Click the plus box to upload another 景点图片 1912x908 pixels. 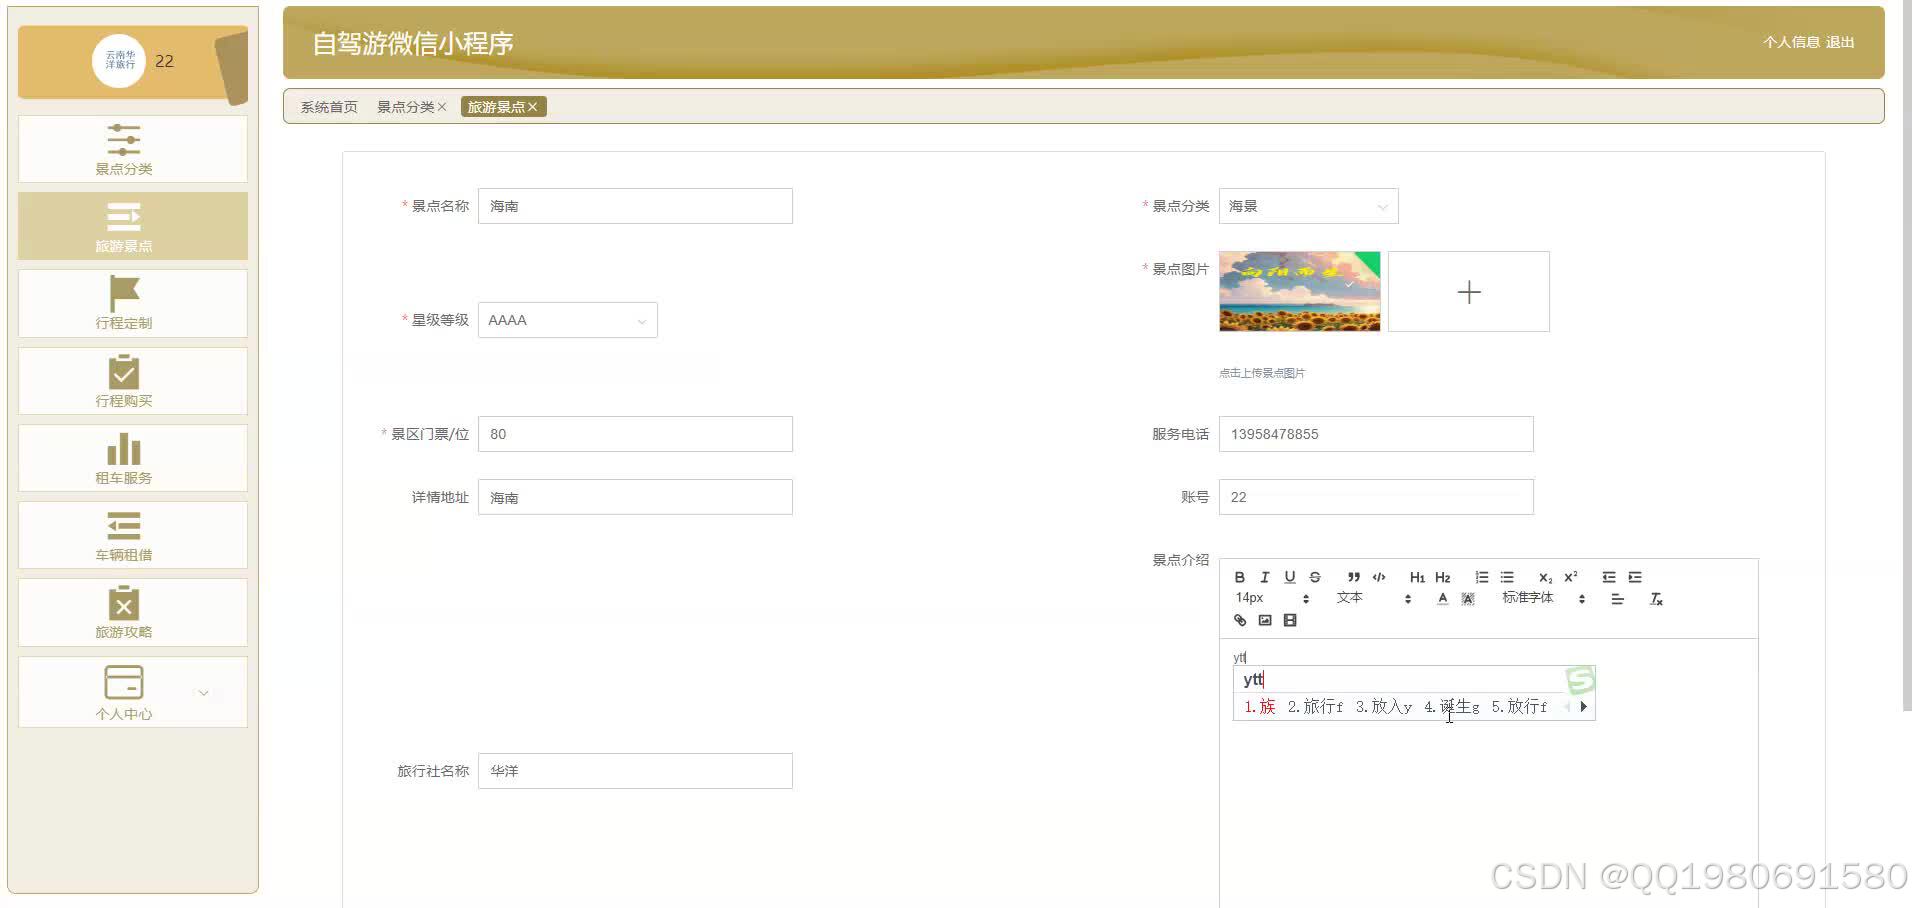[x=1468, y=291]
